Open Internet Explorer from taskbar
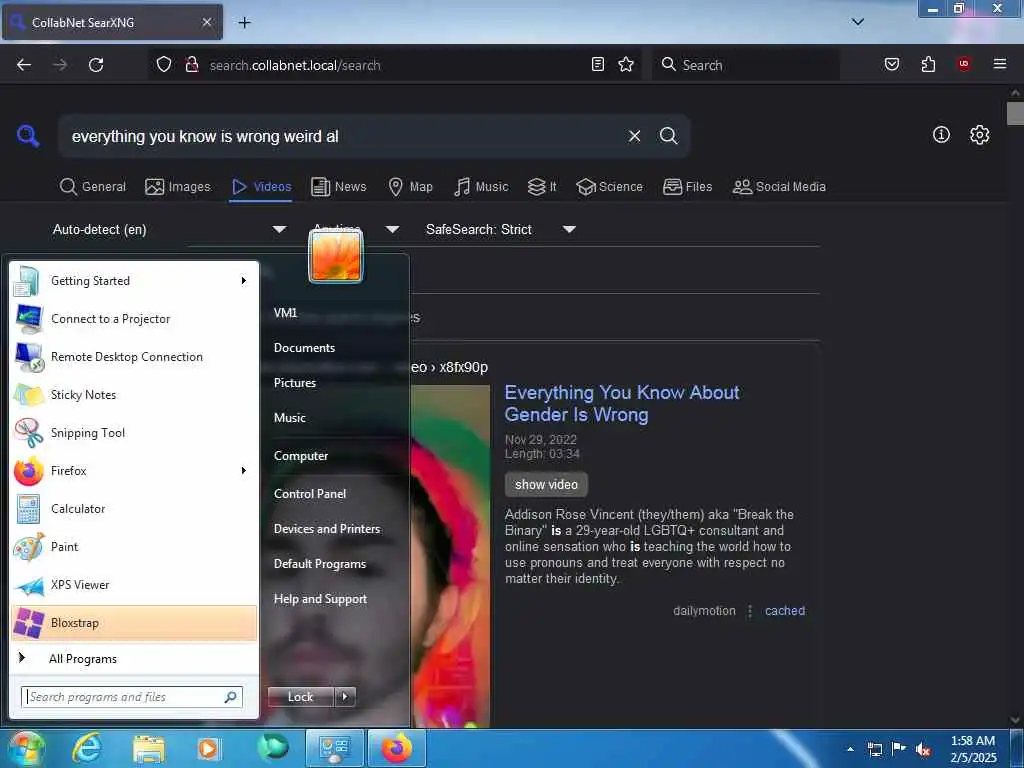The width and height of the screenshot is (1024, 768). pyautogui.click(x=87, y=748)
